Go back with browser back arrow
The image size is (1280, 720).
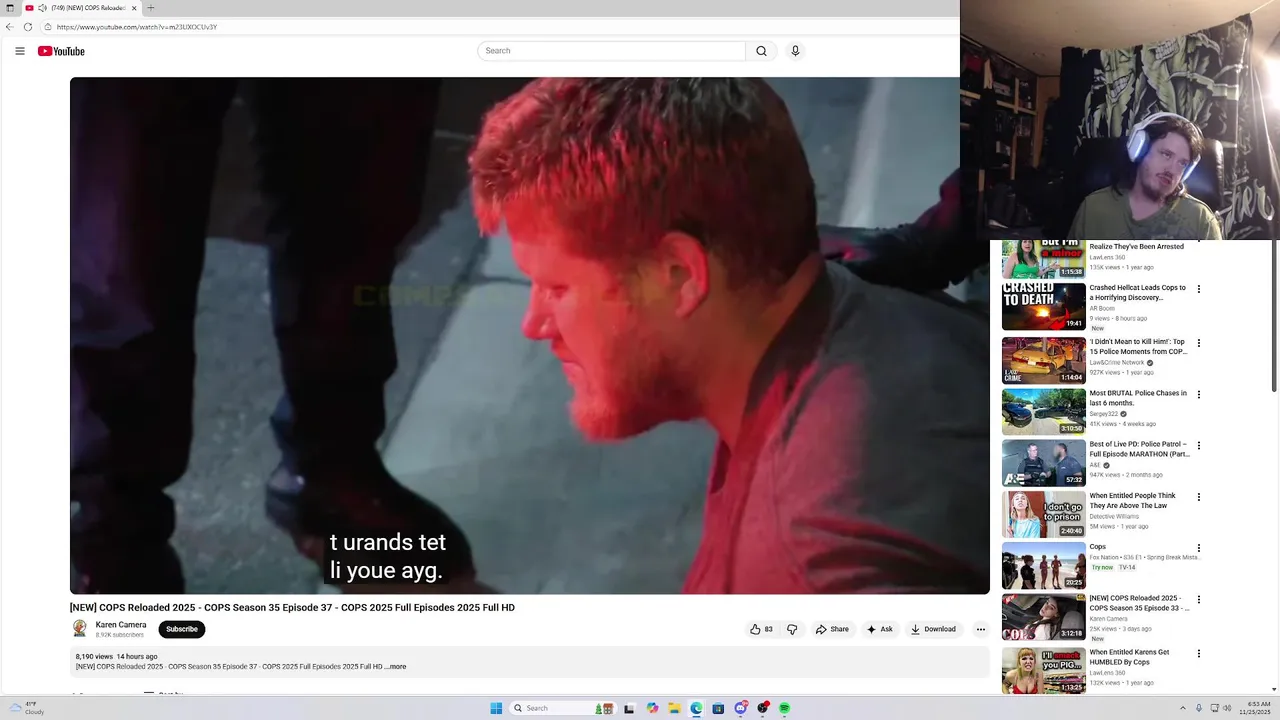[10, 27]
